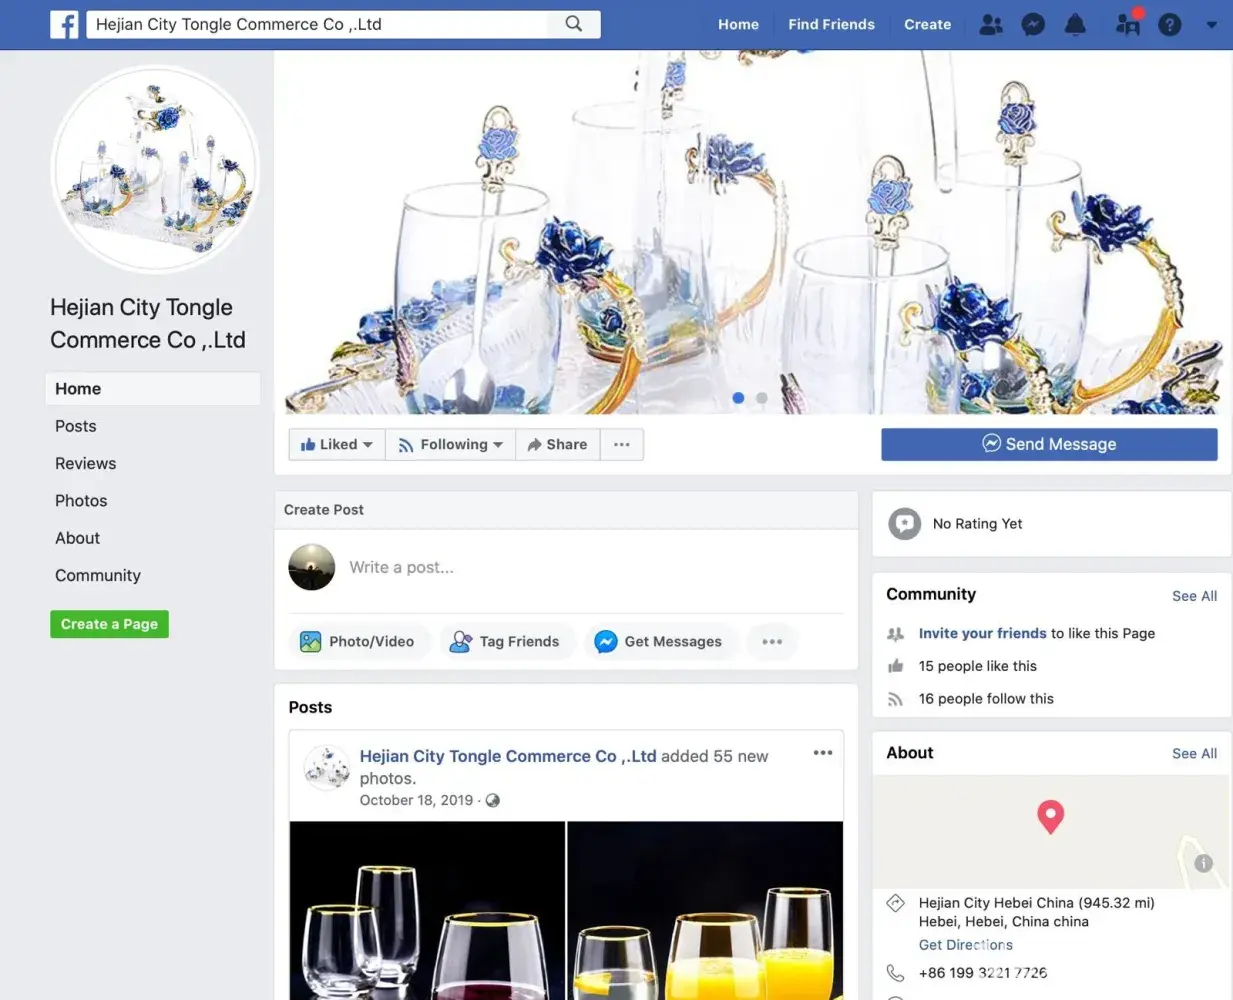Click the No Rating Yet icon
1233x1000 pixels.
pos(905,524)
